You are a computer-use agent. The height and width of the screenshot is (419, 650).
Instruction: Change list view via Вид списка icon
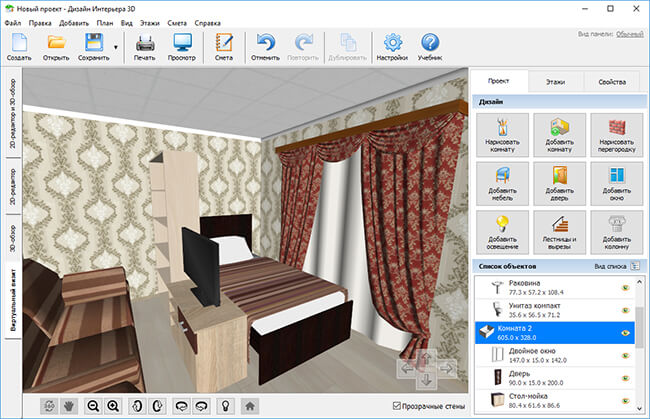[635, 266]
